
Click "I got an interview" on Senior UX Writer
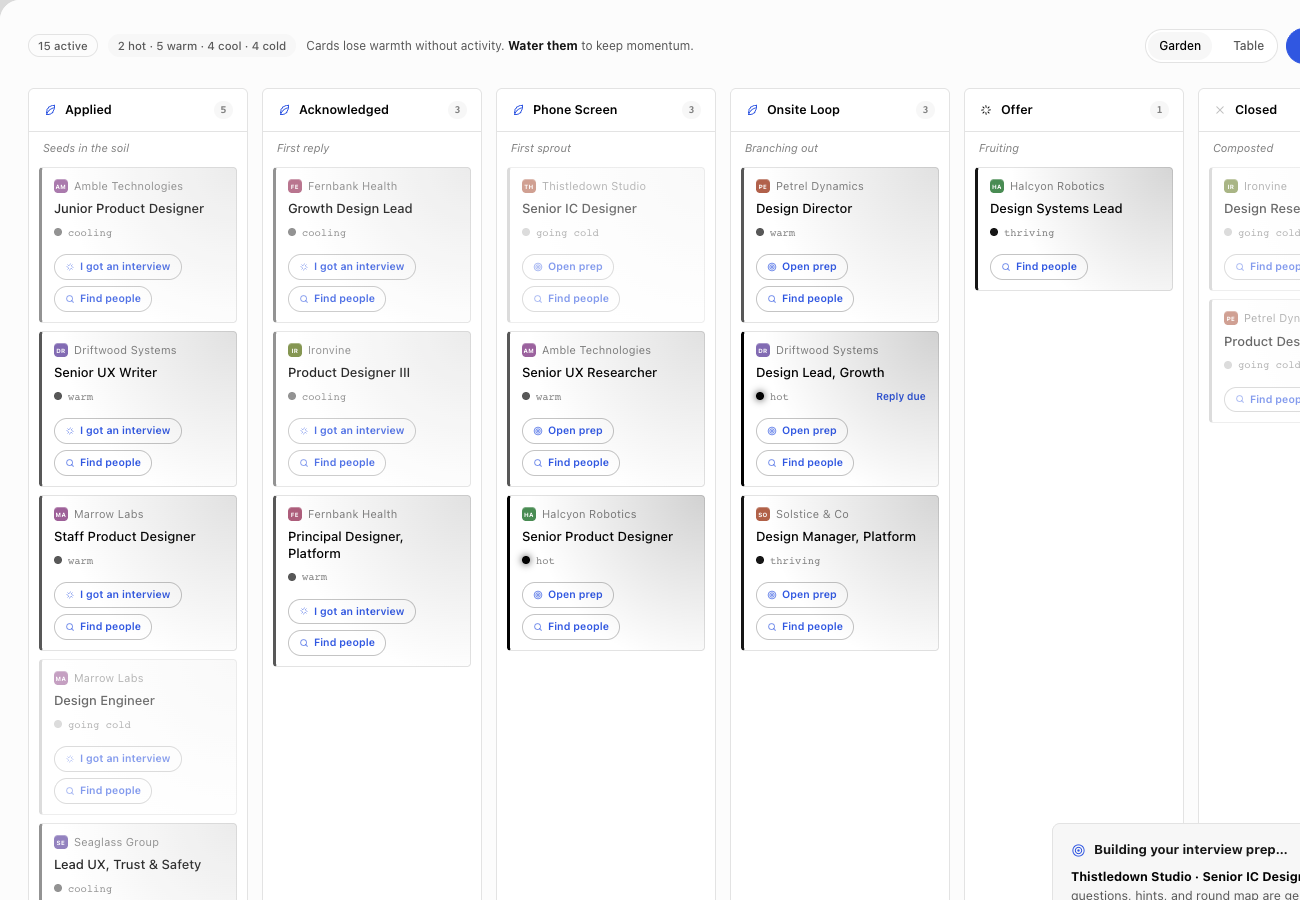pyautogui.click(x=118, y=431)
